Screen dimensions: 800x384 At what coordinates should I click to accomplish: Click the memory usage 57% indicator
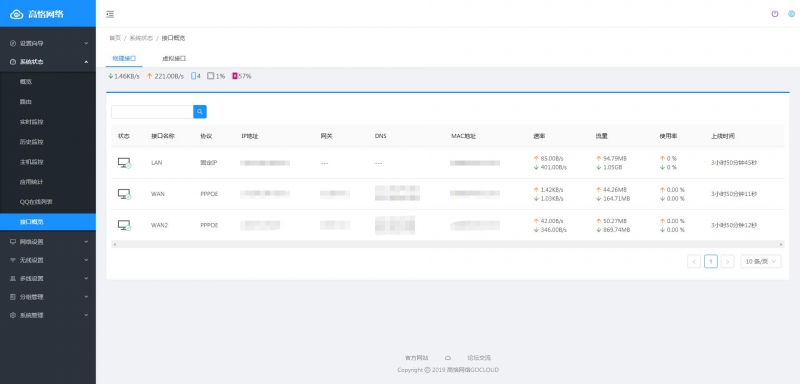click(x=242, y=76)
